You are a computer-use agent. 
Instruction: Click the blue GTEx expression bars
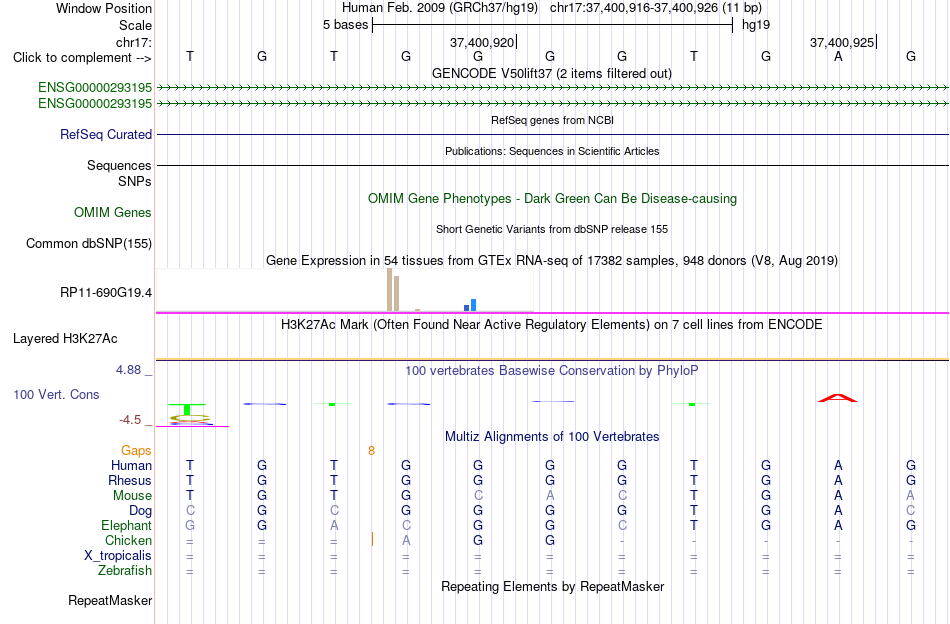click(470, 305)
